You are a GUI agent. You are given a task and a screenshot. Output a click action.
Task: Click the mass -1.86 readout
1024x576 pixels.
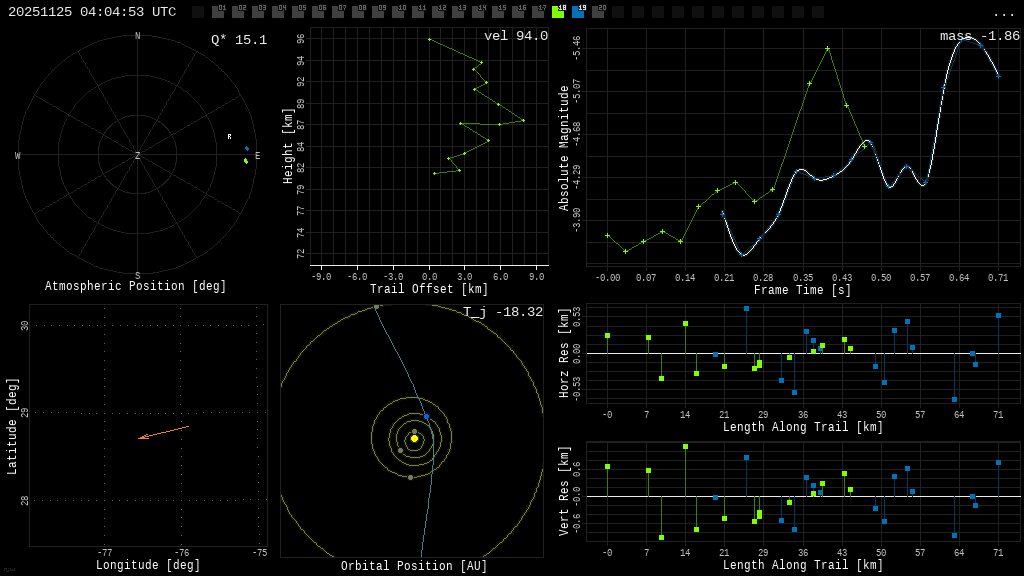tap(979, 36)
